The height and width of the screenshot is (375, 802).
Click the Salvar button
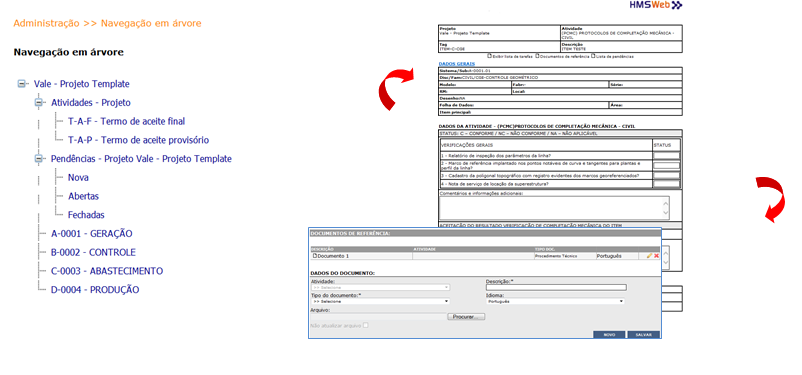click(643, 335)
